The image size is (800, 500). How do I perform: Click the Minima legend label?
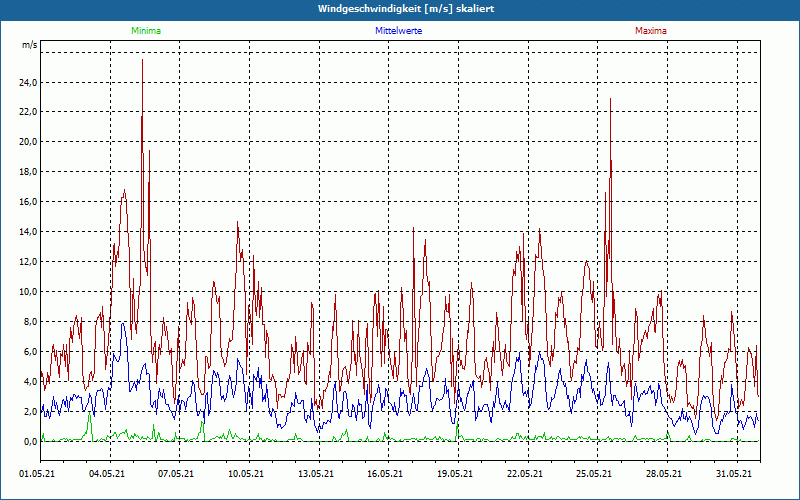point(146,31)
